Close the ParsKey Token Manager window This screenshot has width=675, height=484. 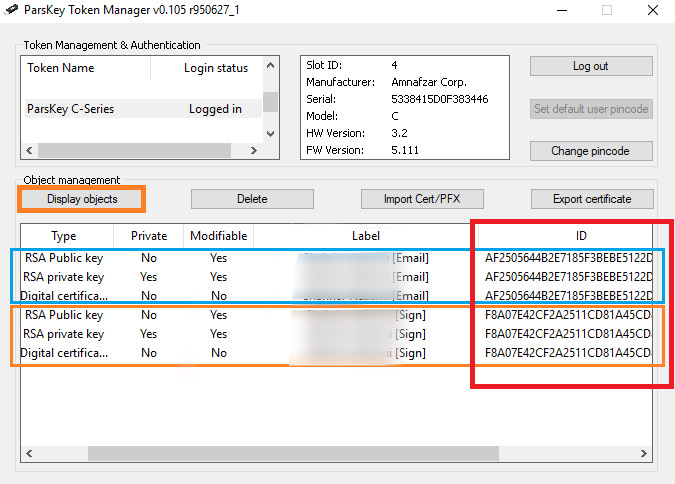coord(653,10)
